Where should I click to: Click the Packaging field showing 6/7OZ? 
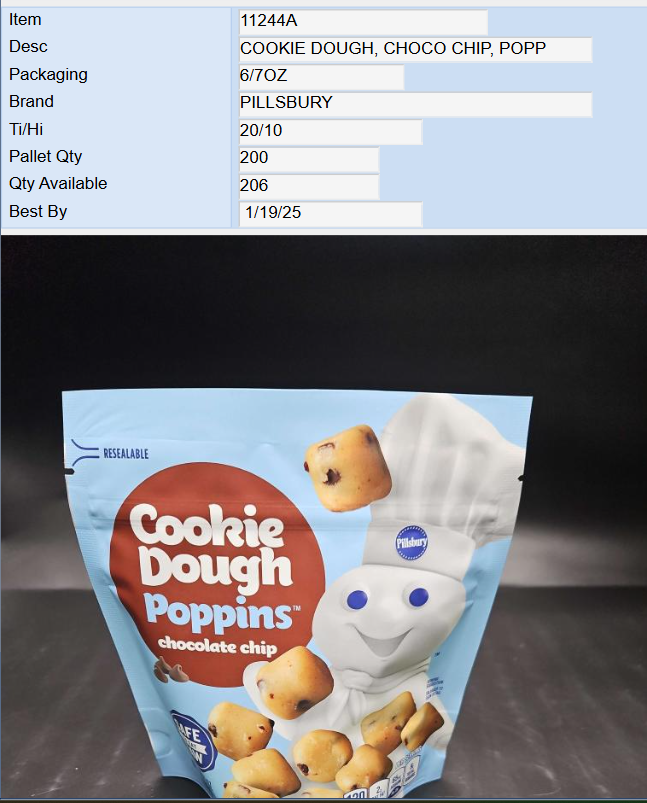(x=321, y=76)
